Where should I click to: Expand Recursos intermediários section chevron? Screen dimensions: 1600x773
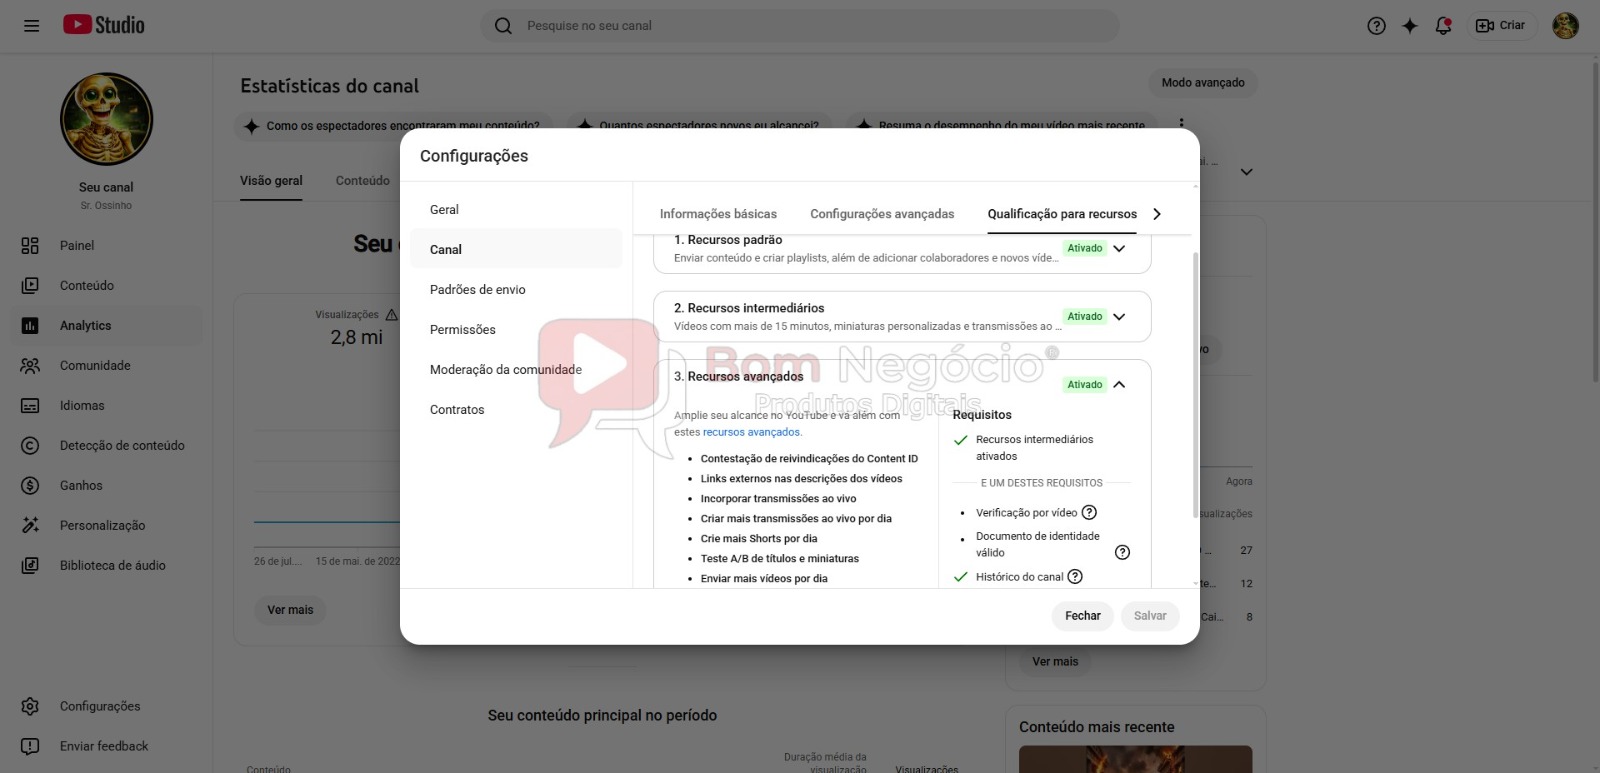[x=1119, y=317]
